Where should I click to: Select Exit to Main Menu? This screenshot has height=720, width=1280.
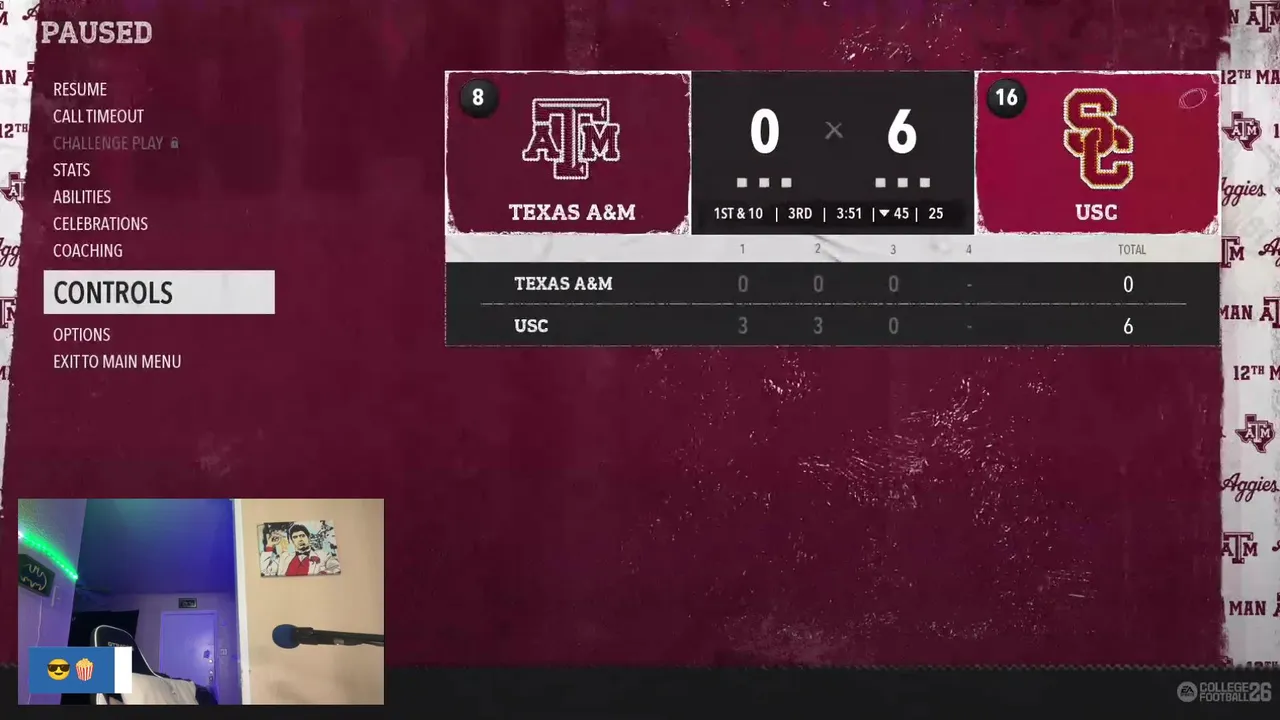[x=117, y=362]
